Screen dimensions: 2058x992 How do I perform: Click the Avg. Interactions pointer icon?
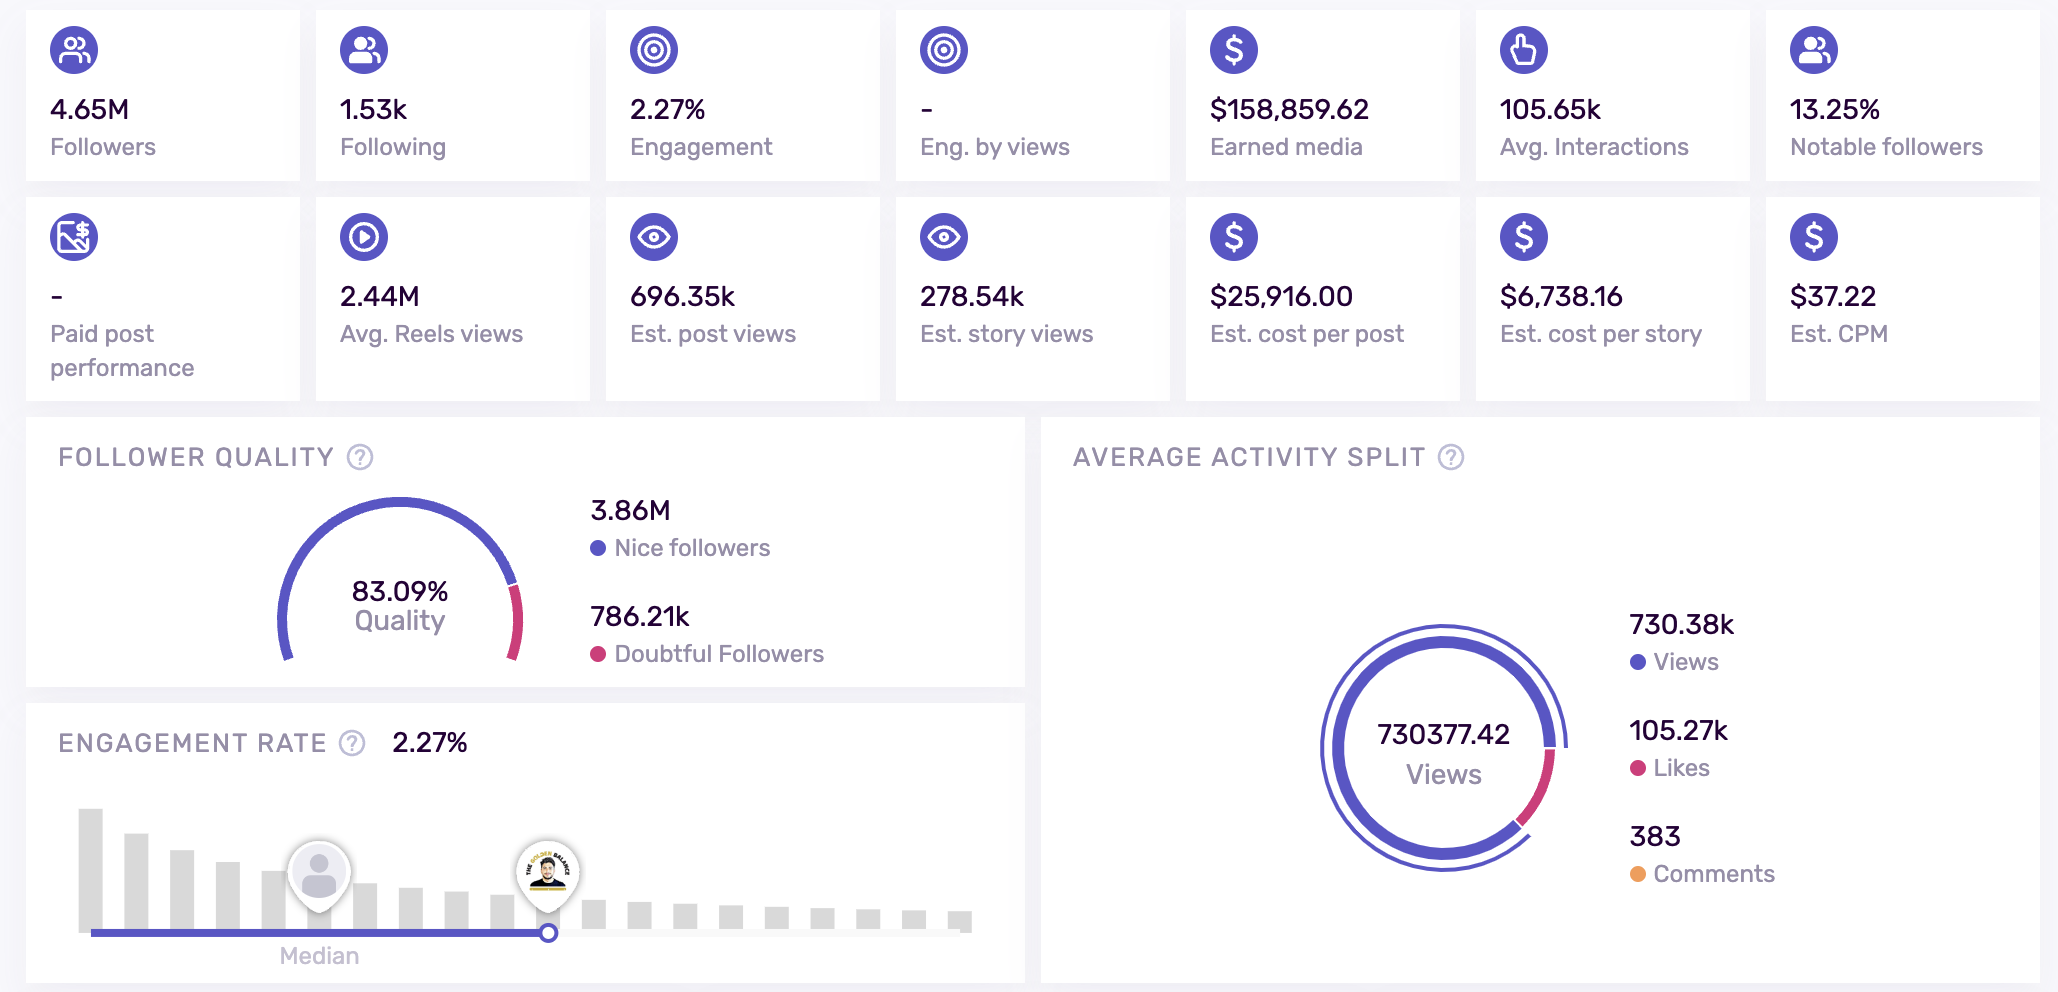1524,50
